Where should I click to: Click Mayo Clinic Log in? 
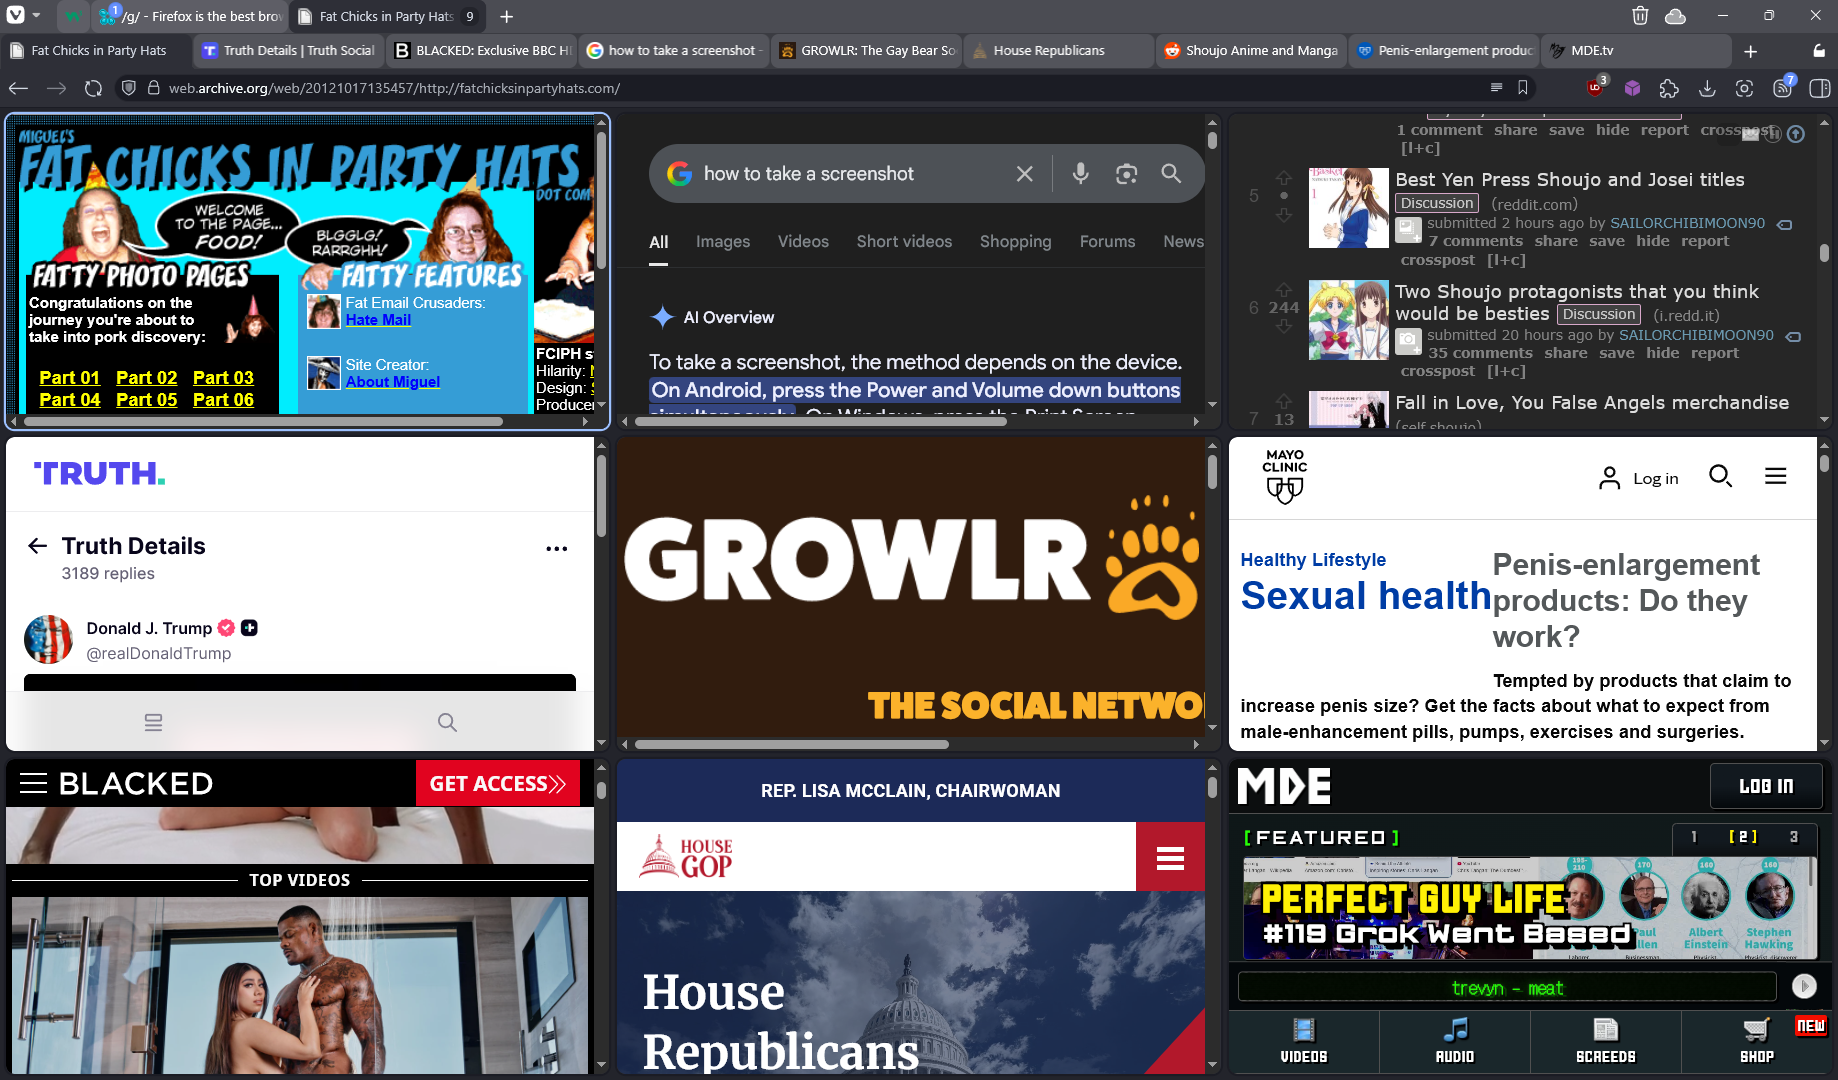click(x=1639, y=478)
